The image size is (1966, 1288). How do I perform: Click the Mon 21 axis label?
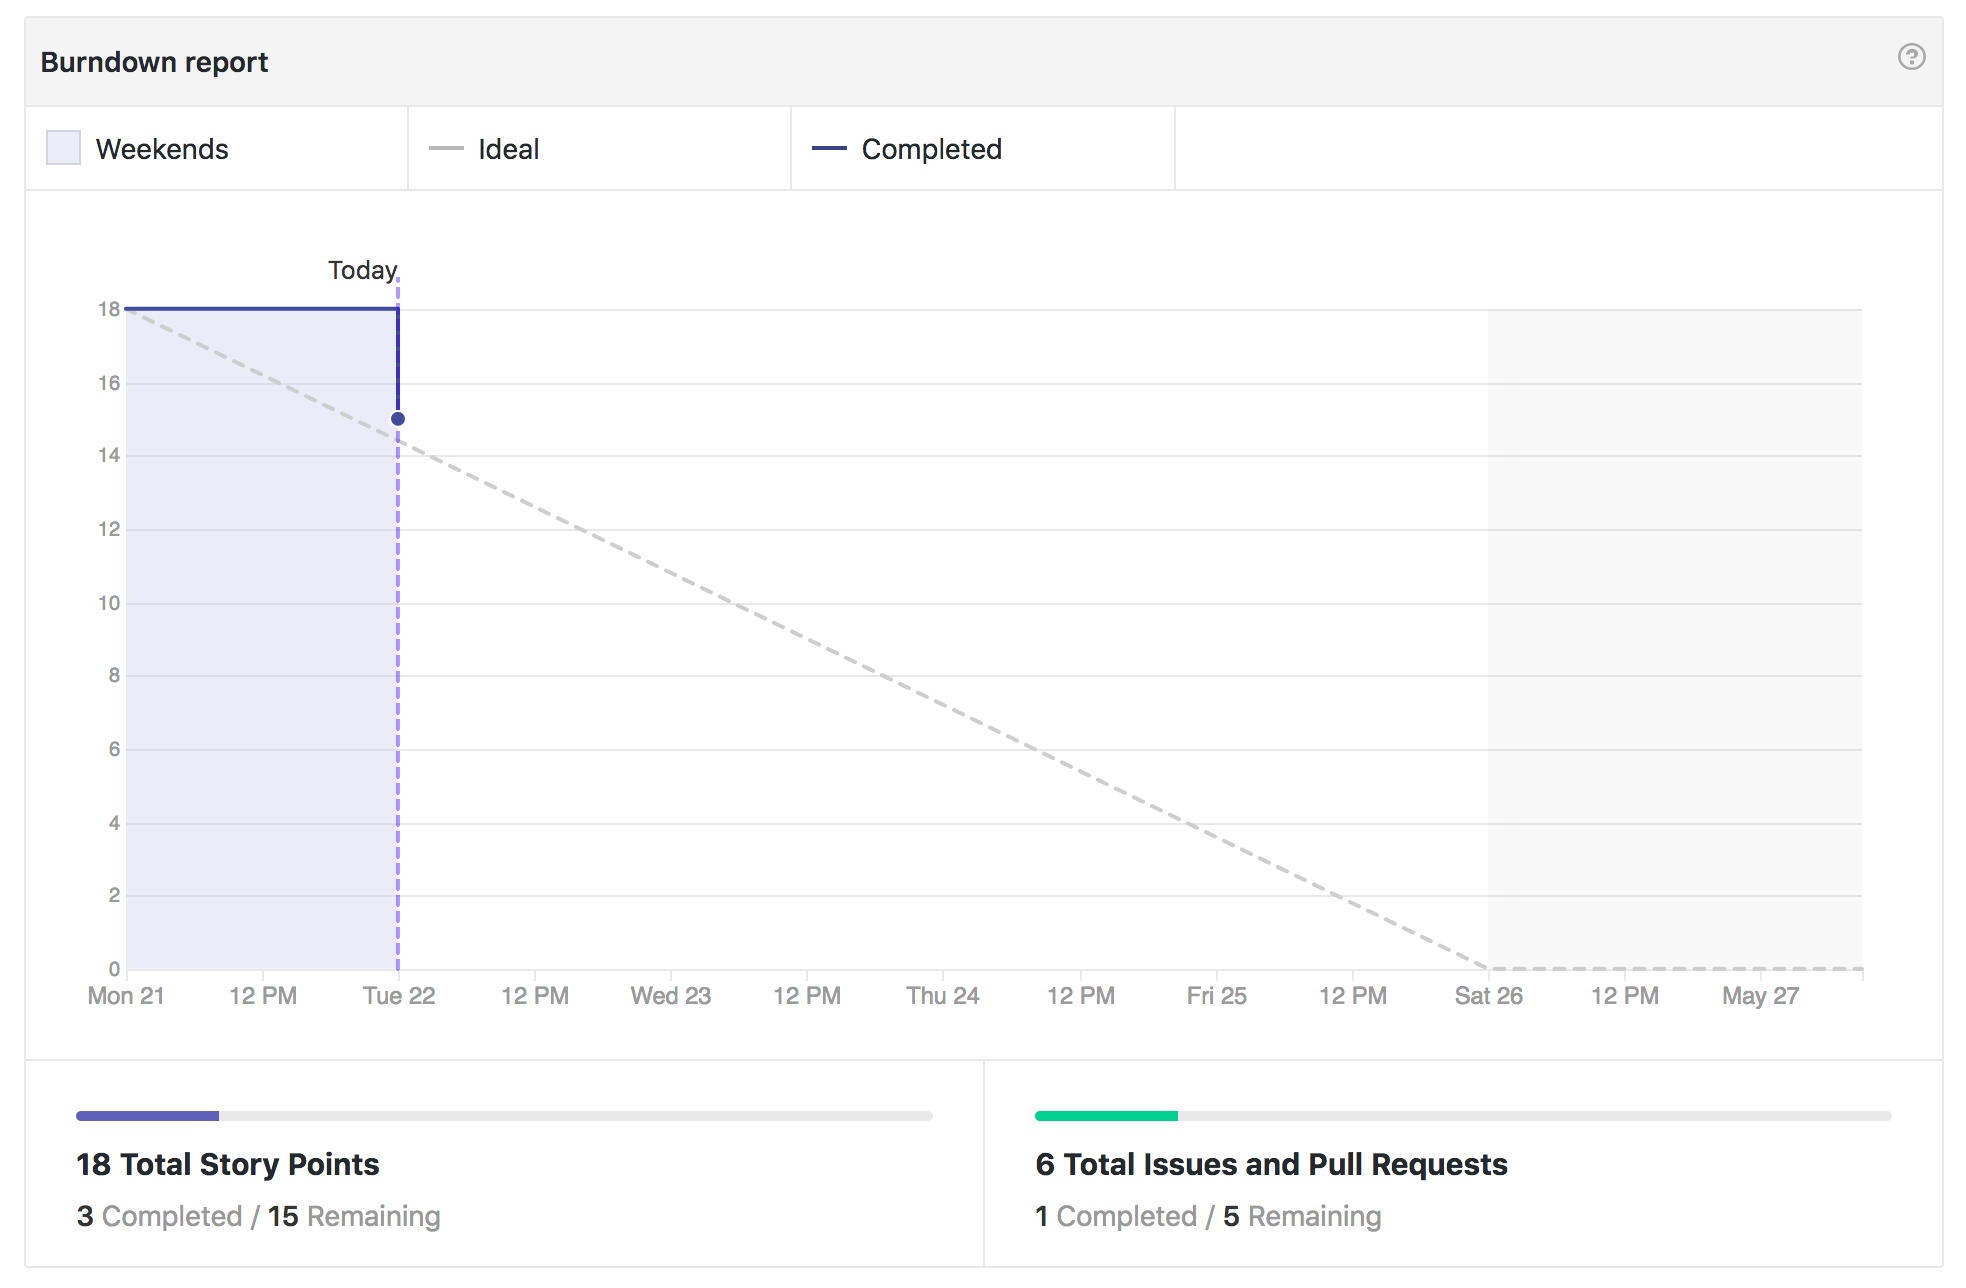click(x=126, y=996)
